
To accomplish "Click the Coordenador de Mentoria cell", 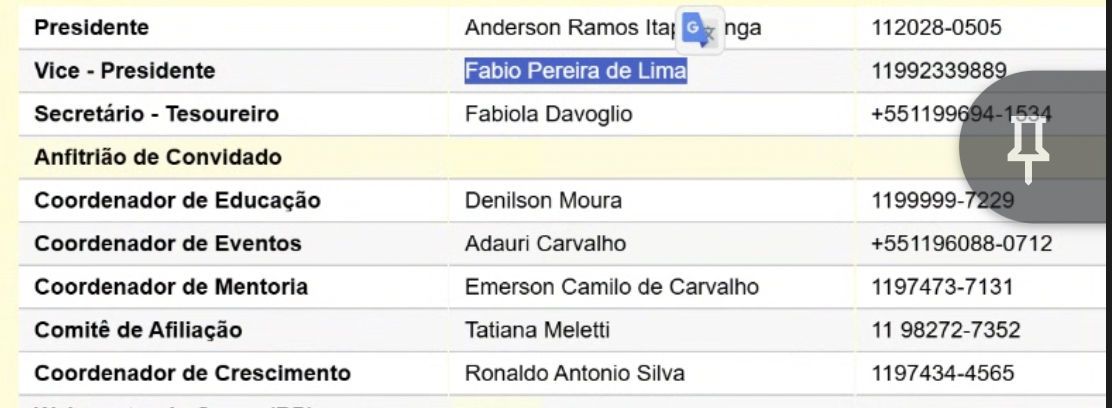I will click(171, 288).
